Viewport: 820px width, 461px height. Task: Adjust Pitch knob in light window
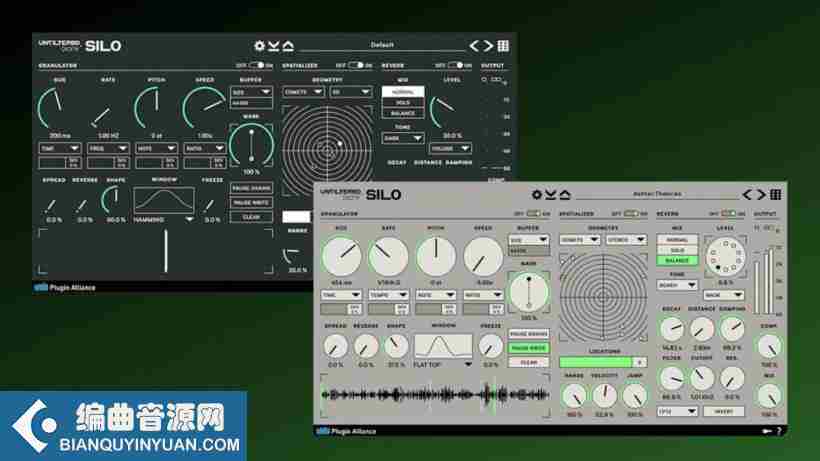436,257
